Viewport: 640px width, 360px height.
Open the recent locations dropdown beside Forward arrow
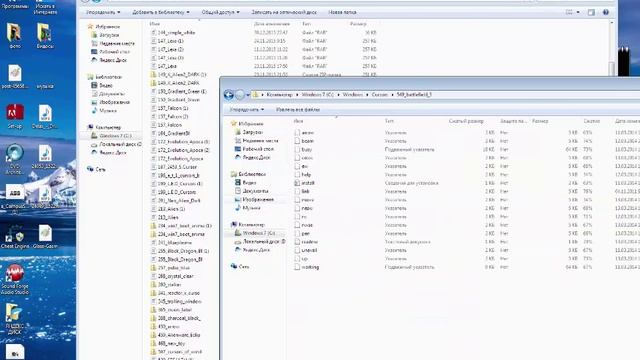coord(248,95)
